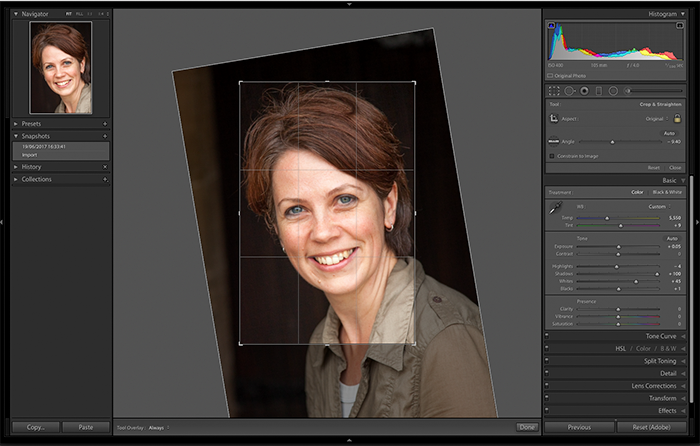Open the HSL tab
The image size is (700, 446).
coord(621,348)
